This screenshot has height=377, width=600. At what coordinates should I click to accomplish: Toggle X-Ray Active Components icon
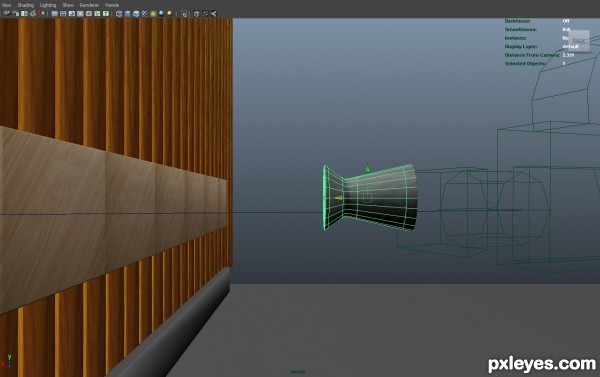[205, 14]
